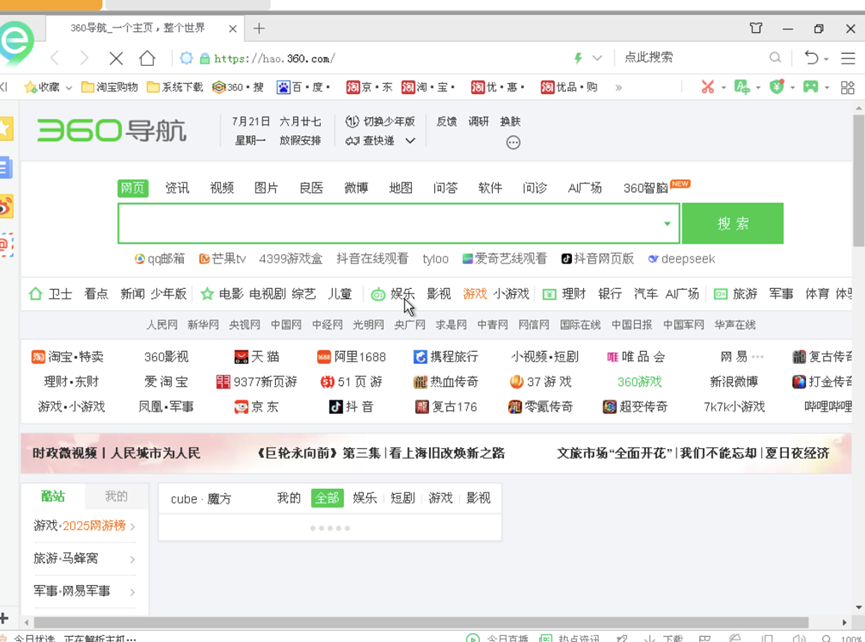The height and width of the screenshot is (642, 865).
Task: Open the 携程旅行 site link
Action: 446,357
